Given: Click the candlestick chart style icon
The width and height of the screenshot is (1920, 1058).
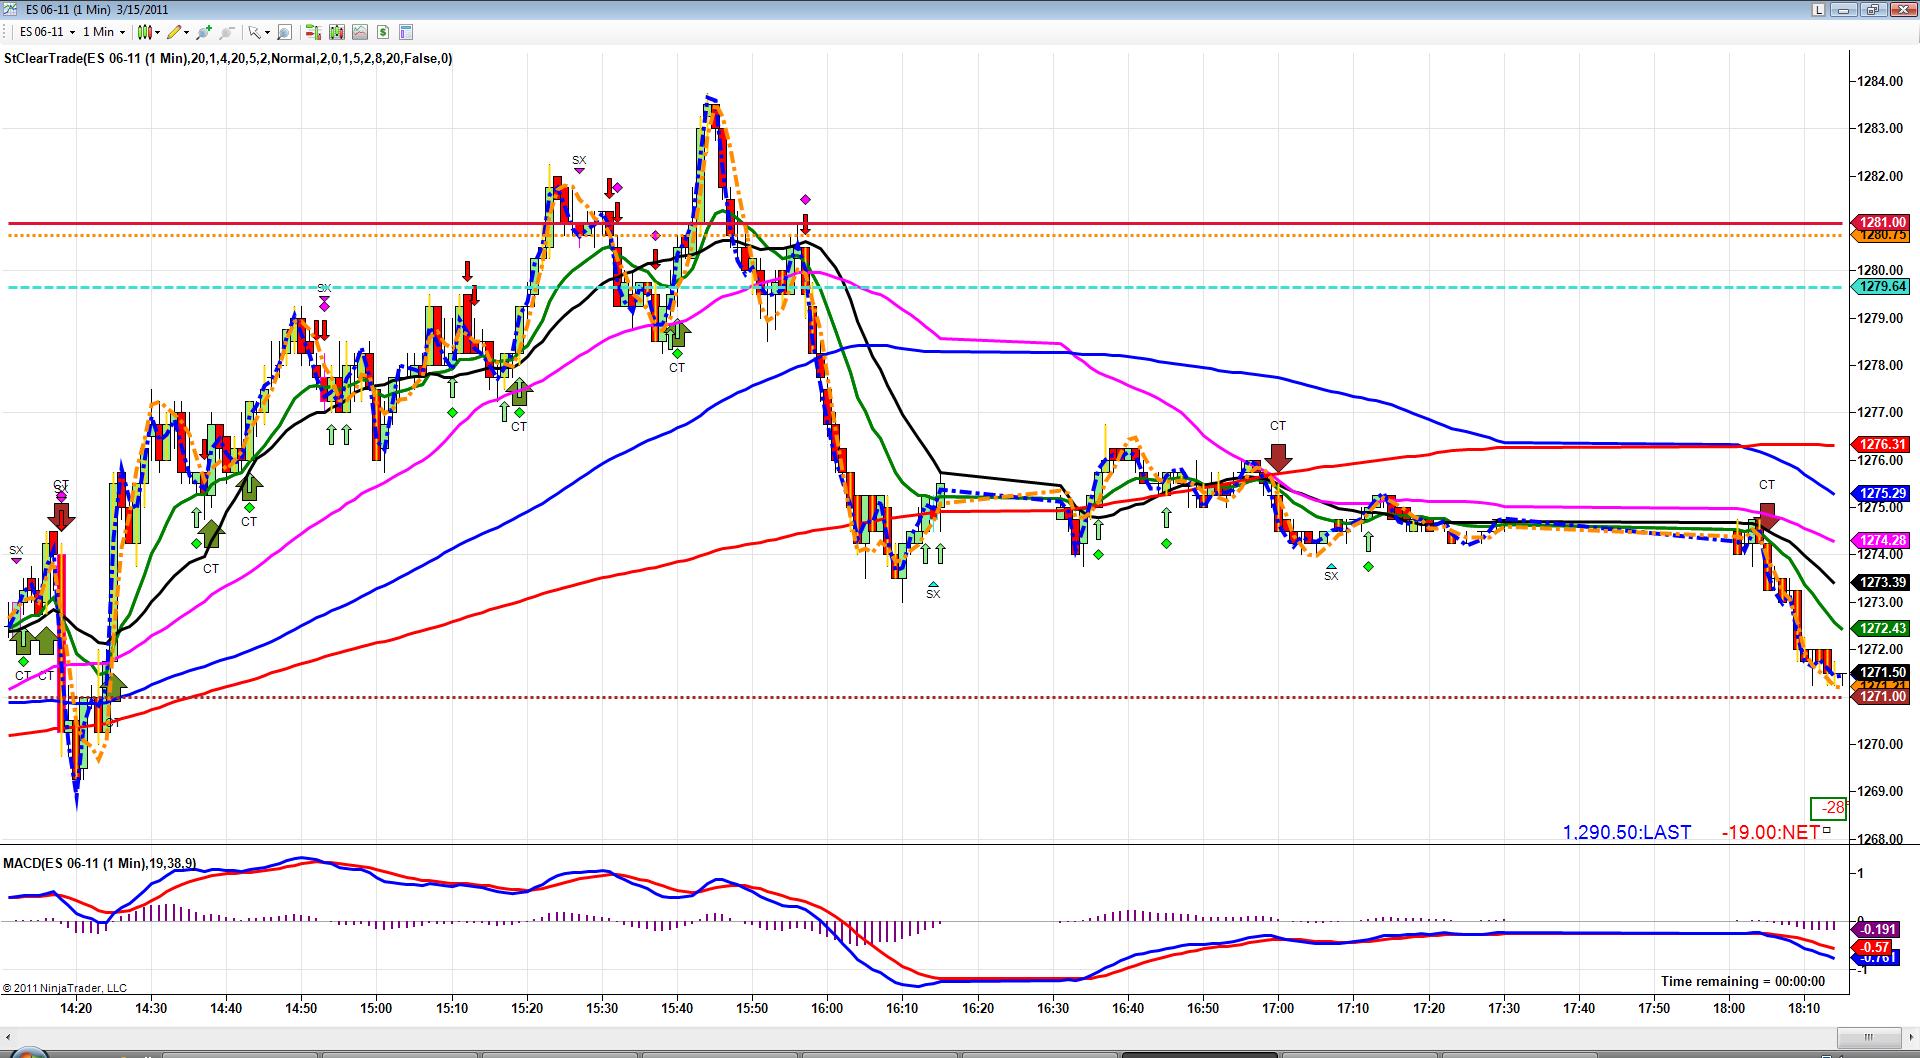Looking at the screenshot, I should pyautogui.click(x=144, y=32).
